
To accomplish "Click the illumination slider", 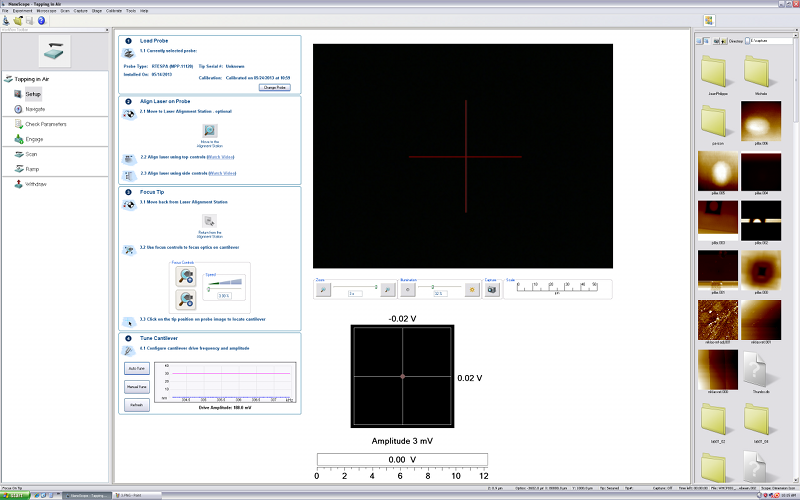I will pos(433,287).
